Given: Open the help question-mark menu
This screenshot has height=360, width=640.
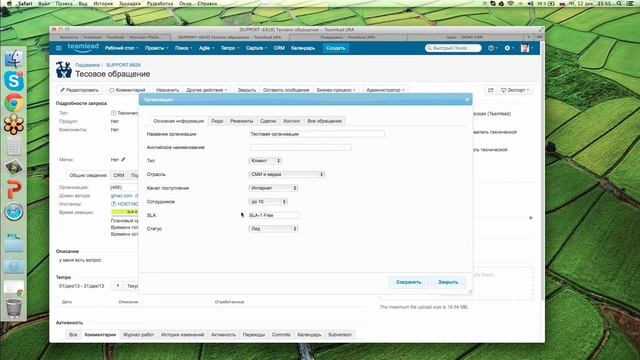Looking at the screenshot, I should (492, 48).
